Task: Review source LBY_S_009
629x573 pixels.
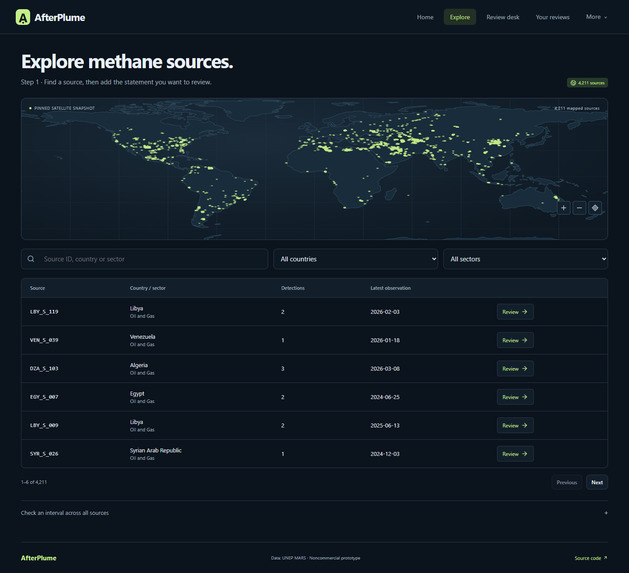Action: click(515, 425)
